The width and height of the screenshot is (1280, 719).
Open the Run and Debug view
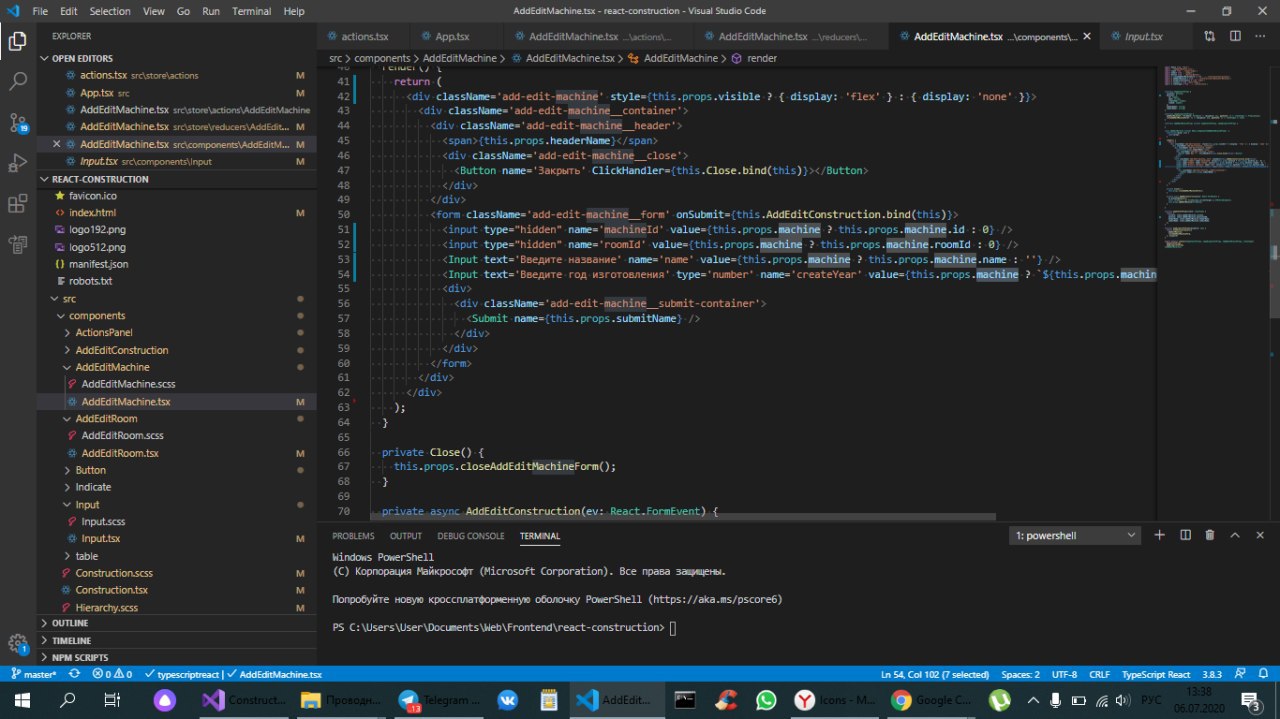pyautogui.click(x=17, y=163)
